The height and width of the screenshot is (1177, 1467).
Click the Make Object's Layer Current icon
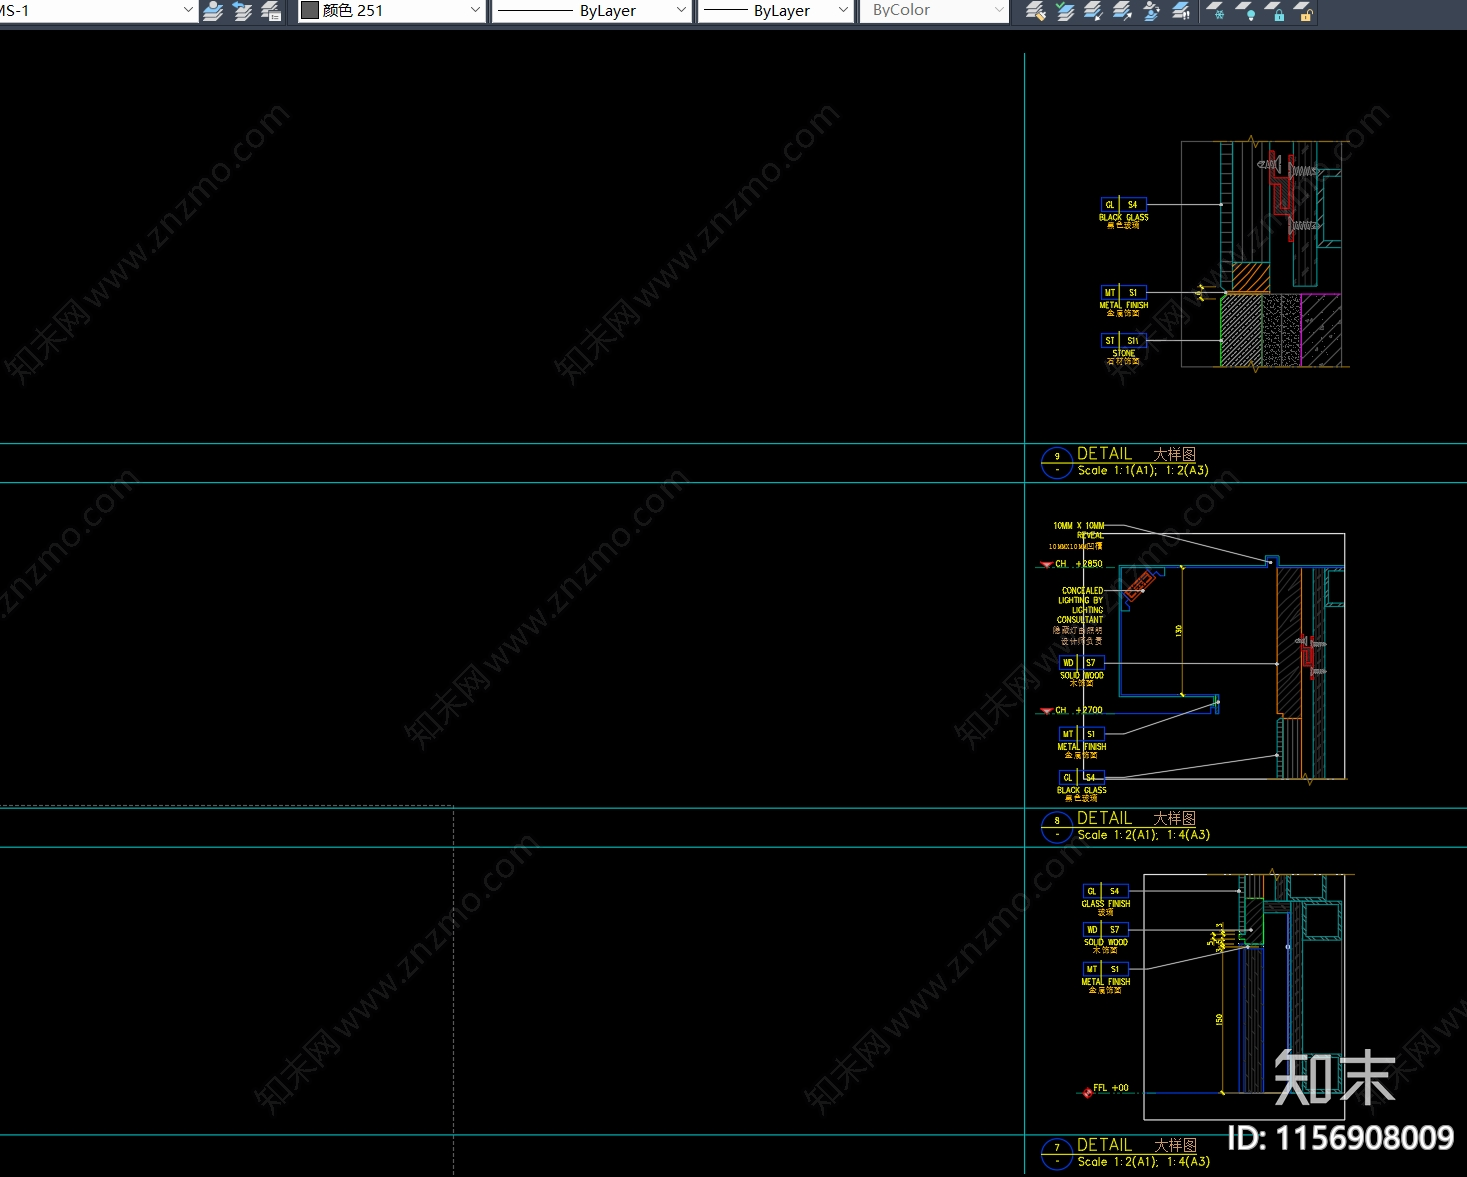213,11
